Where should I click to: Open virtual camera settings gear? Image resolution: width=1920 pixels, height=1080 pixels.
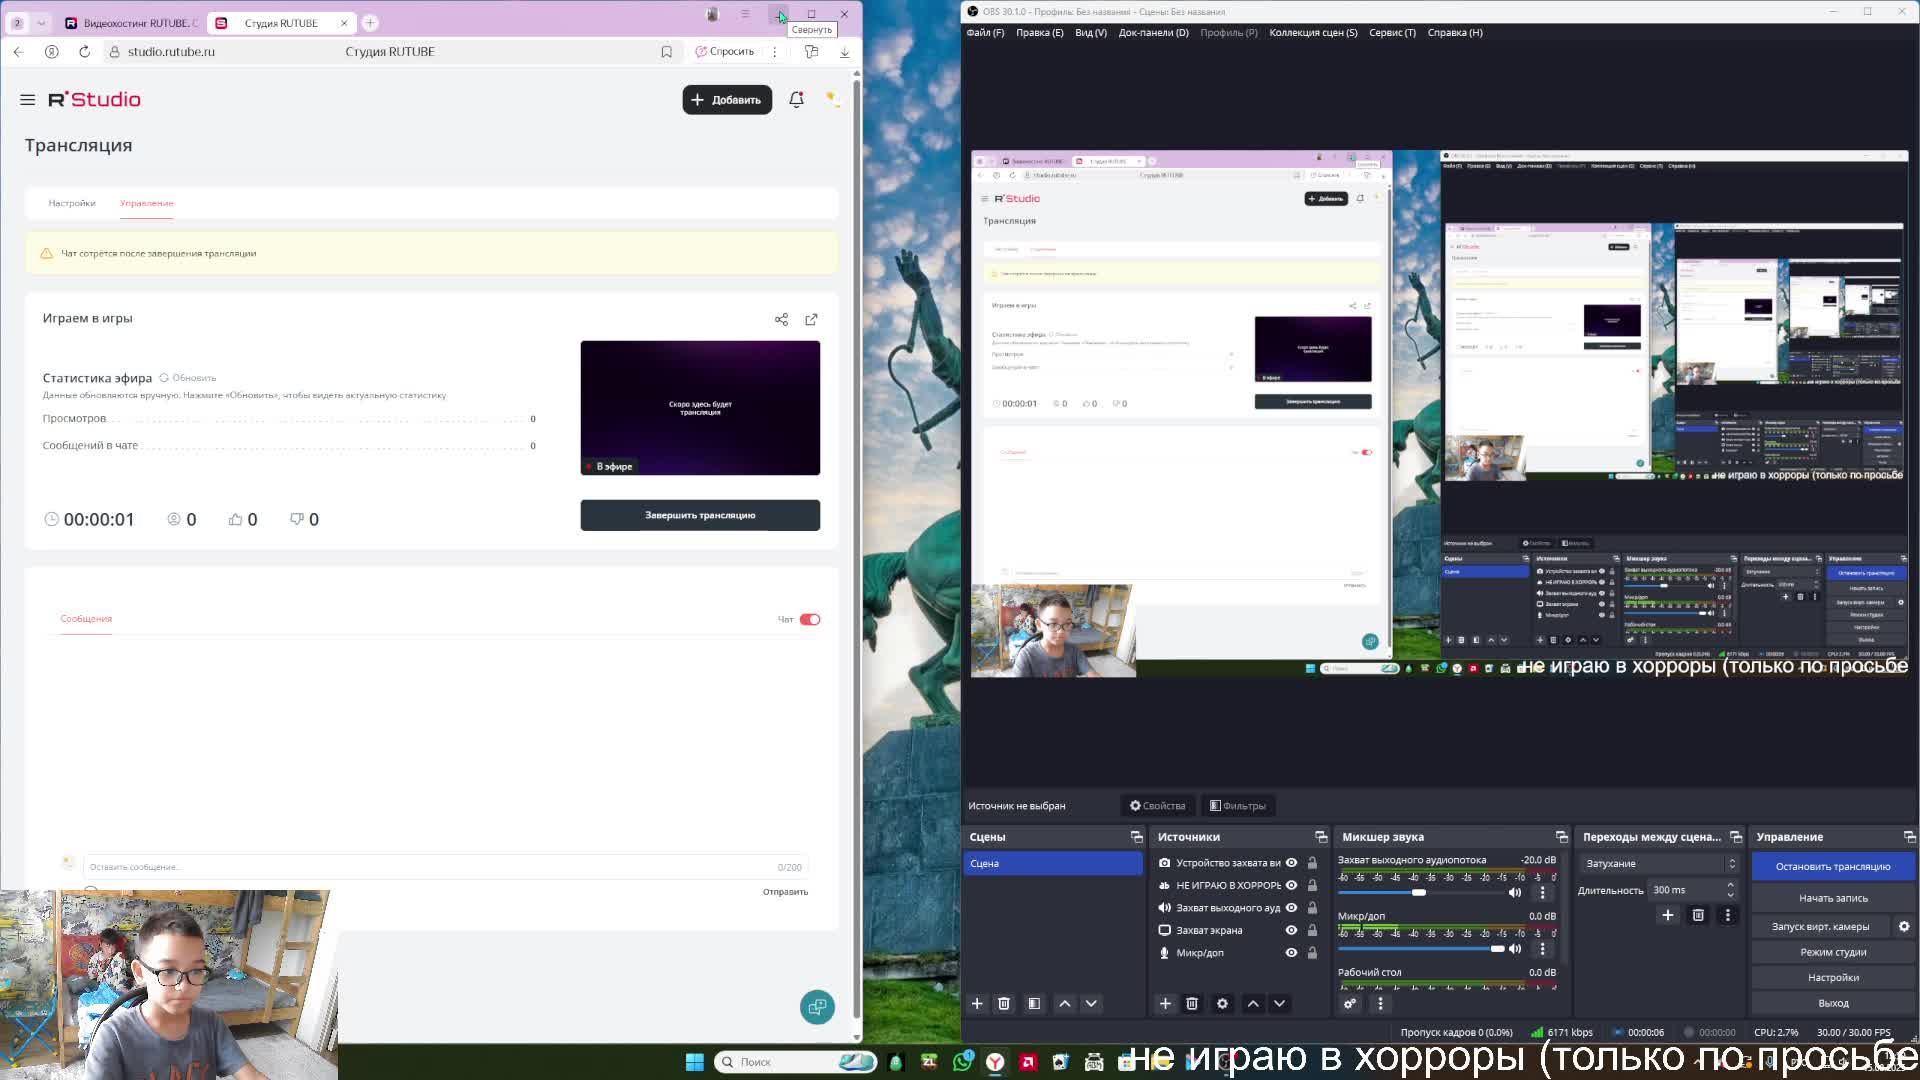1904,927
